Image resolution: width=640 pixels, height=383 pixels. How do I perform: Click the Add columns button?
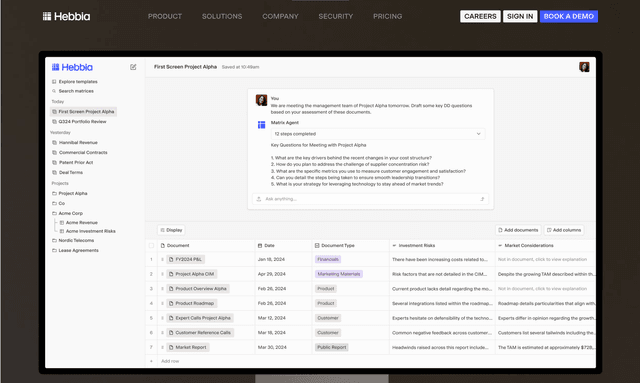(564, 230)
